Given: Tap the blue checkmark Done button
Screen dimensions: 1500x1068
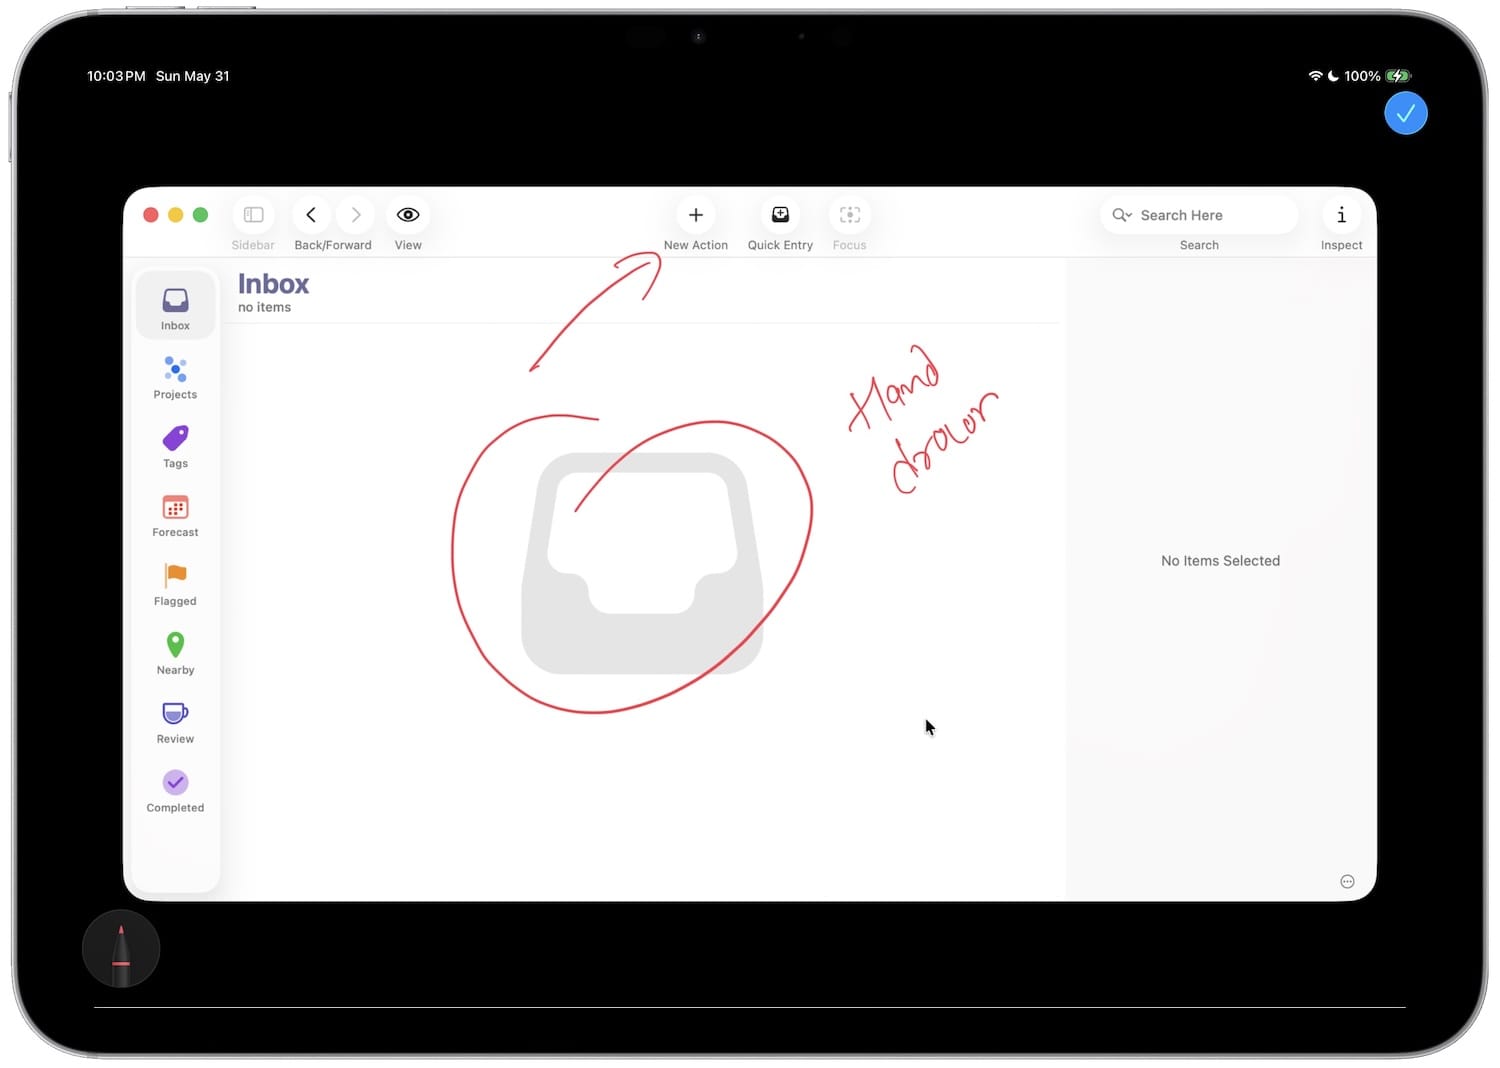Looking at the screenshot, I should 1405,113.
